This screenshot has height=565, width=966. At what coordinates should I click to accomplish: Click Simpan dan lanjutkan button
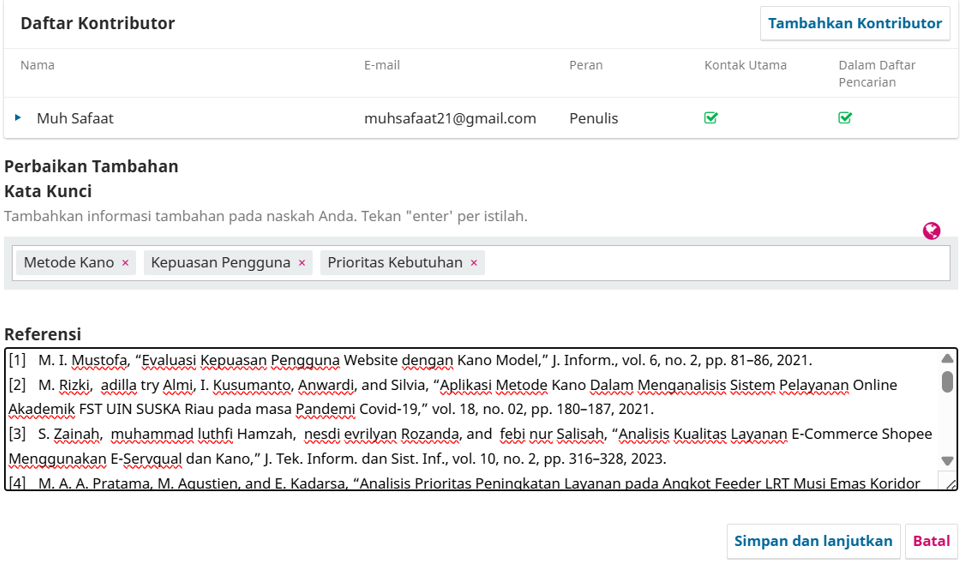(813, 541)
